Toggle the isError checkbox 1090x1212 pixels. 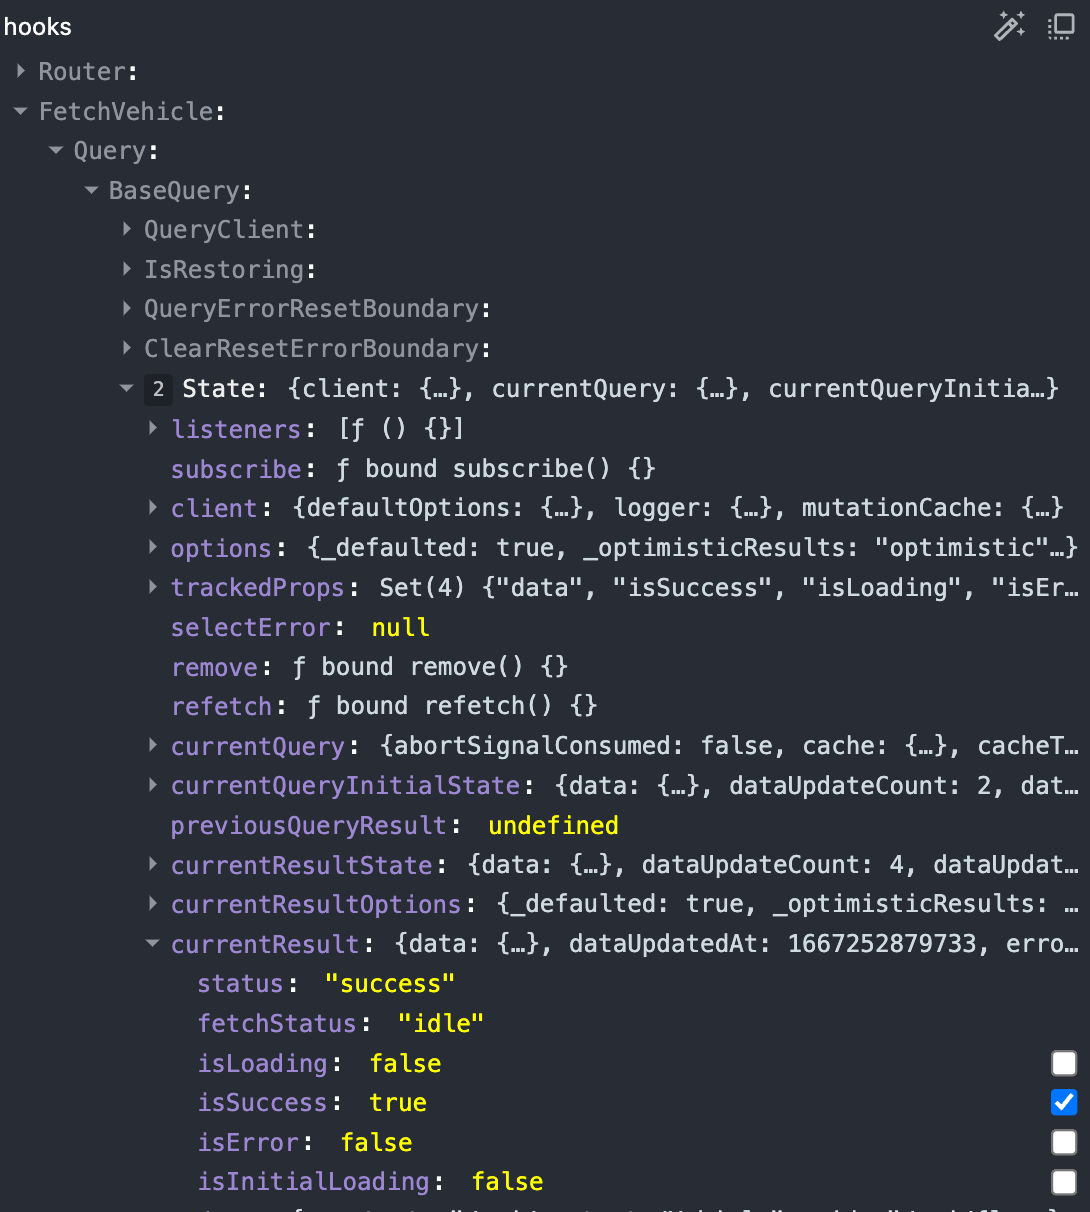point(1064,1142)
